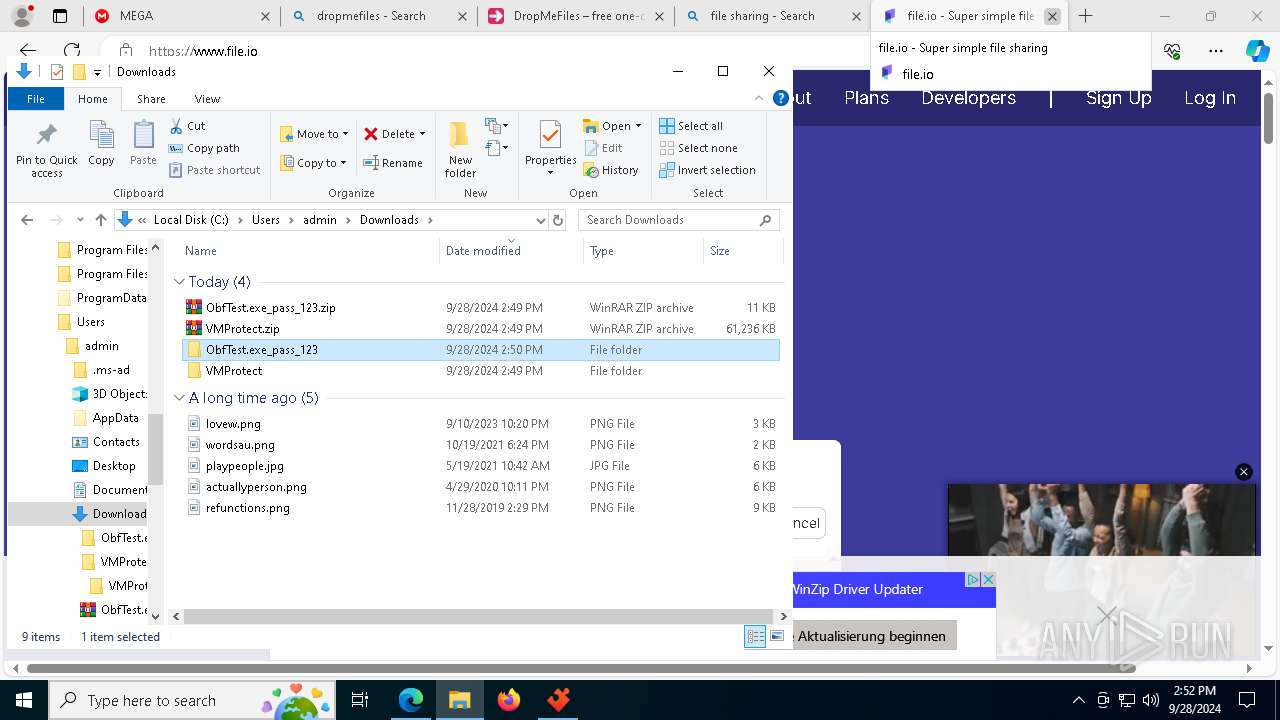Click the Cut scissors command

click(188, 126)
